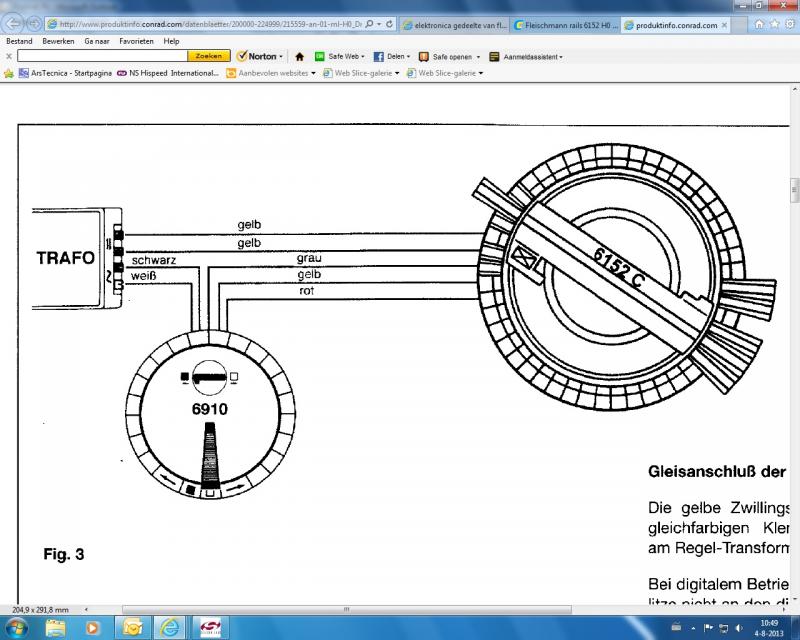Switch to Internet Explorer taskbar icon
This screenshot has height=640, width=800.
170,628
